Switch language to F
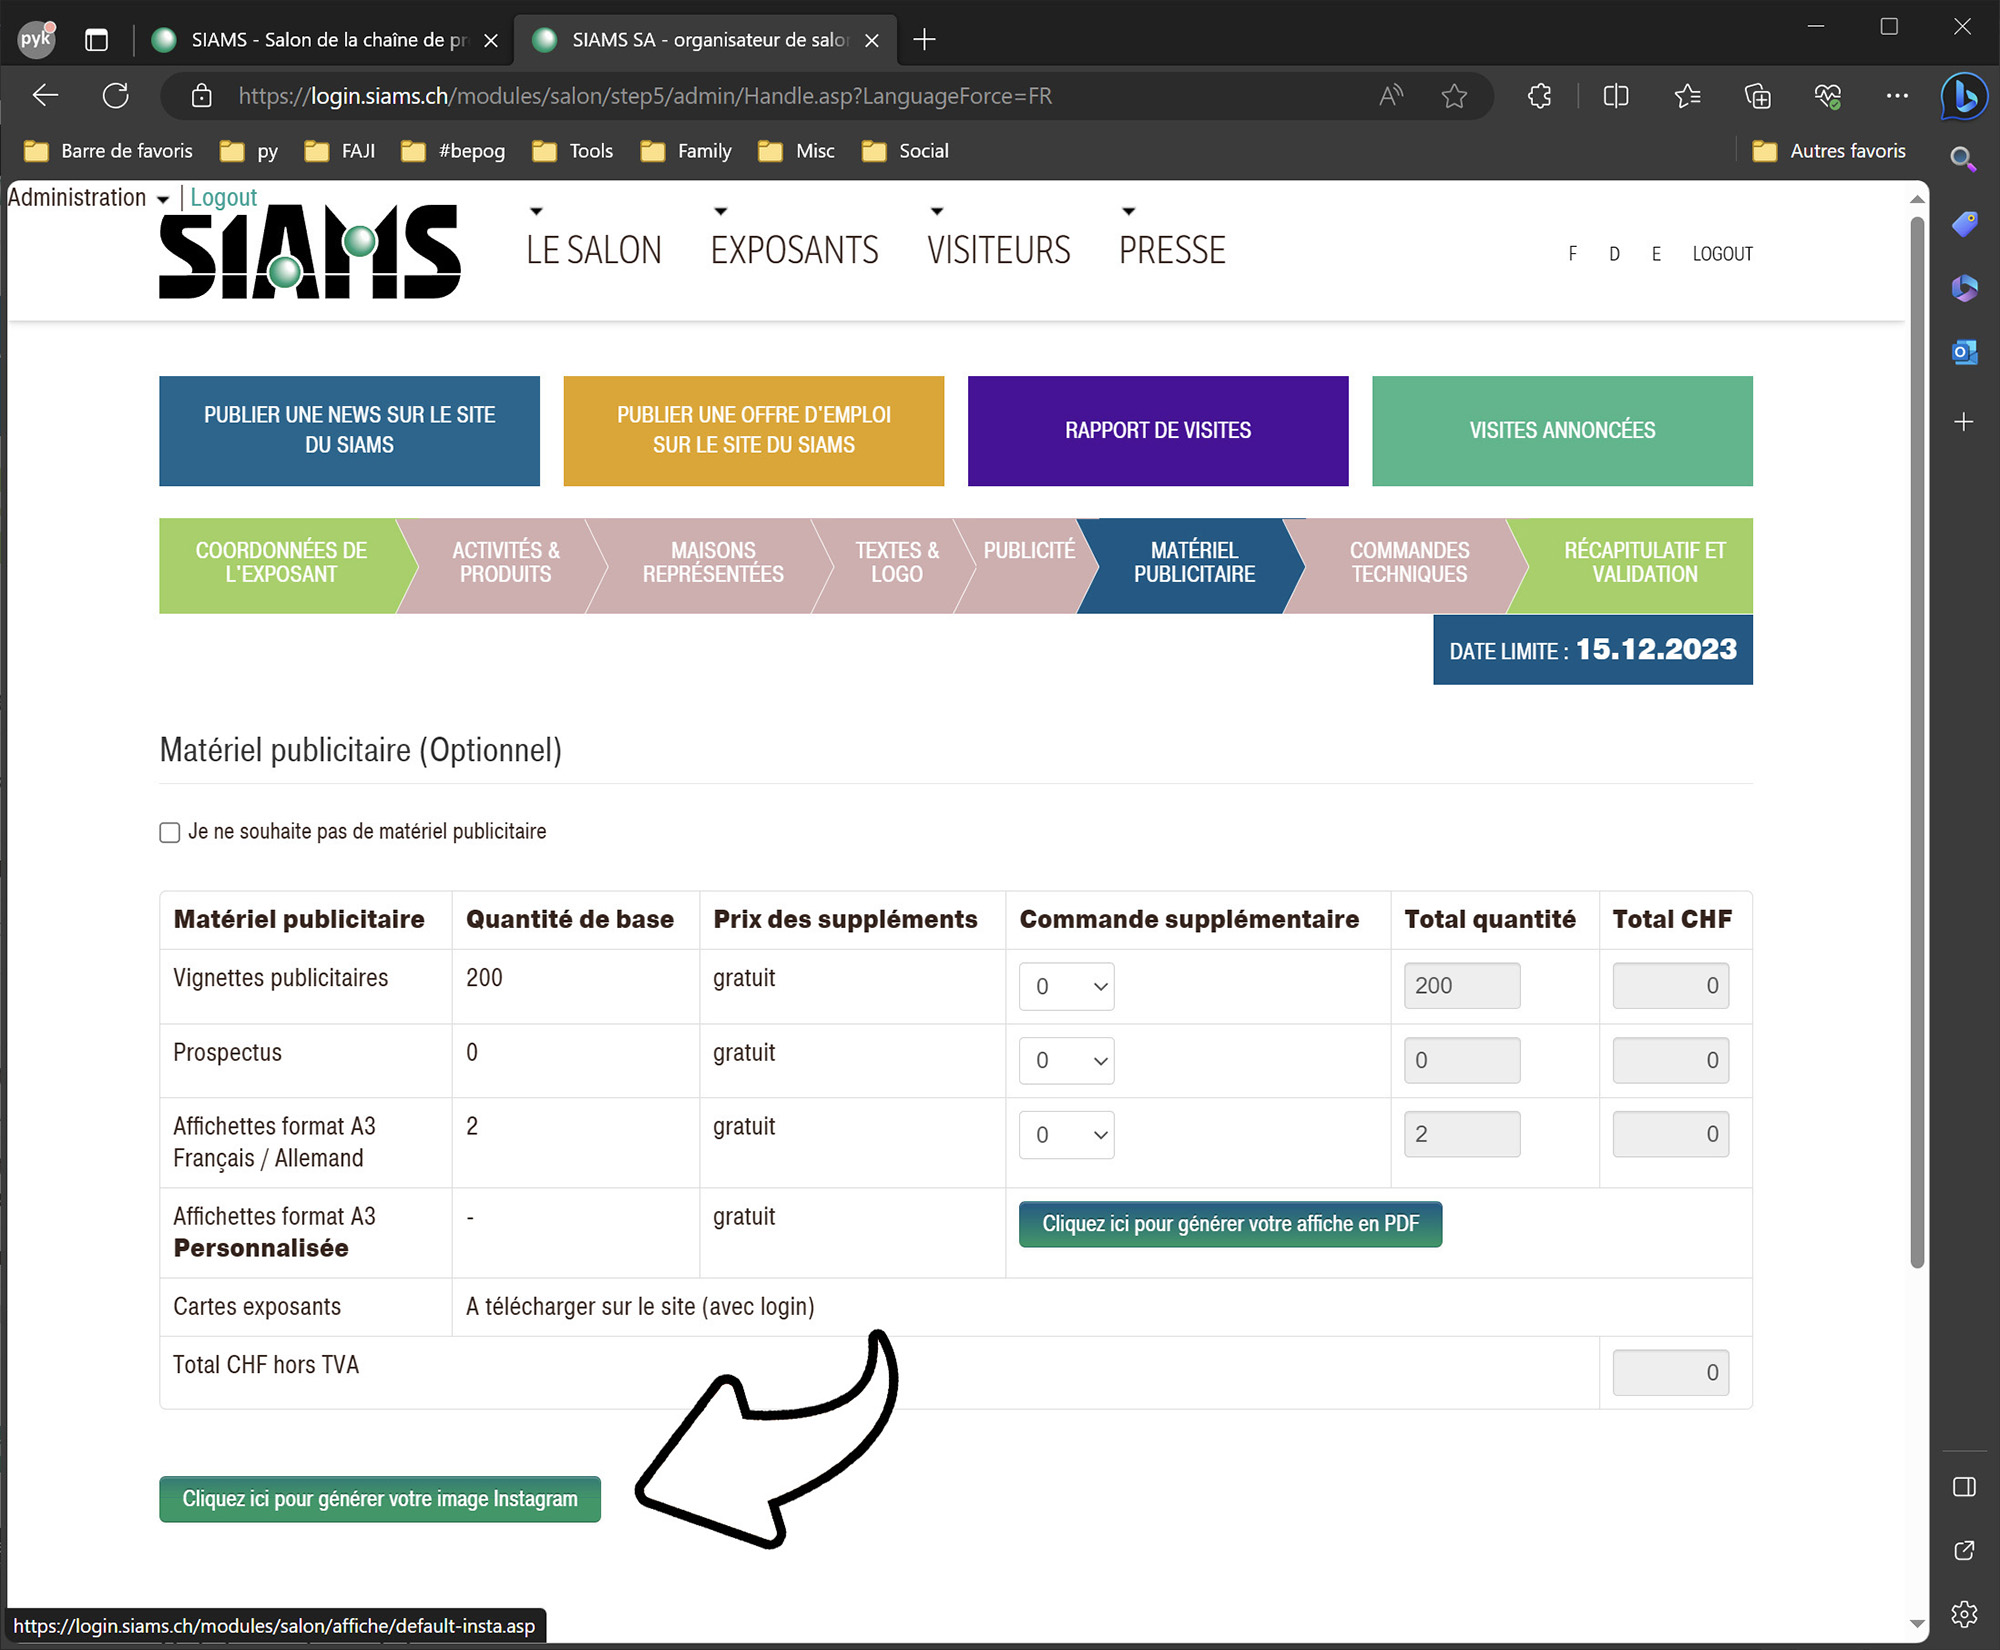The width and height of the screenshot is (2000, 1650). click(x=1573, y=254)
